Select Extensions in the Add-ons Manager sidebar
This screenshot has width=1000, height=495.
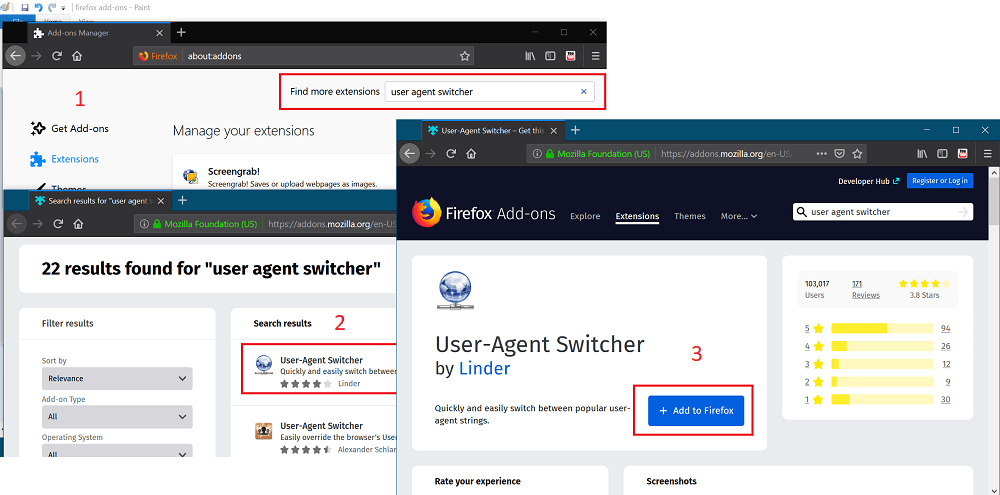pyautogui.click(x=64, y=159)
